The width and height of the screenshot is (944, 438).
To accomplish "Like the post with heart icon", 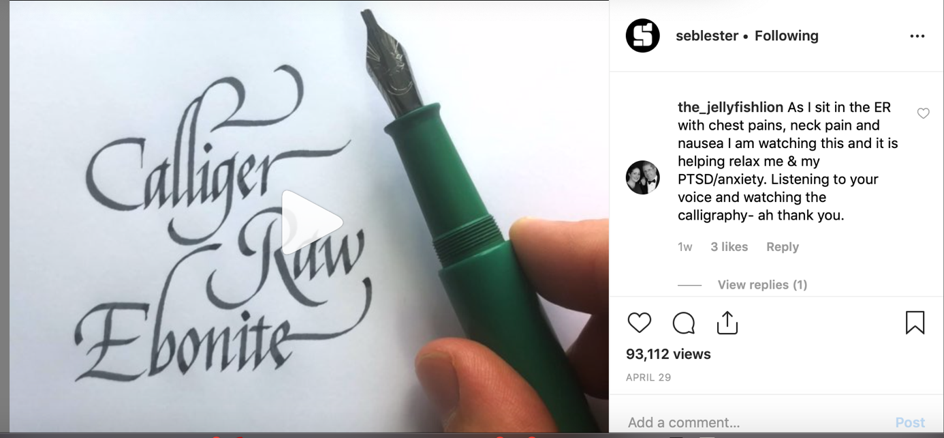I will click(x=639, y=323).
